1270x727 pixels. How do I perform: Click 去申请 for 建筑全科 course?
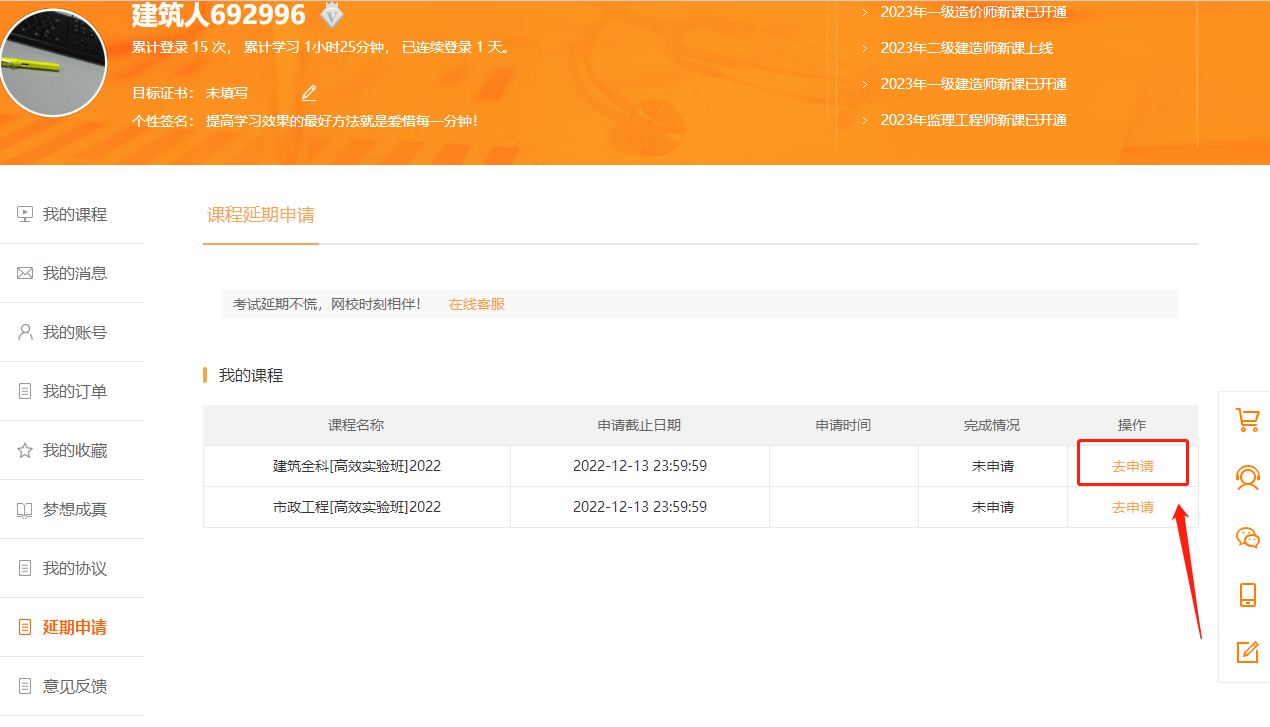click(1132, 466)
